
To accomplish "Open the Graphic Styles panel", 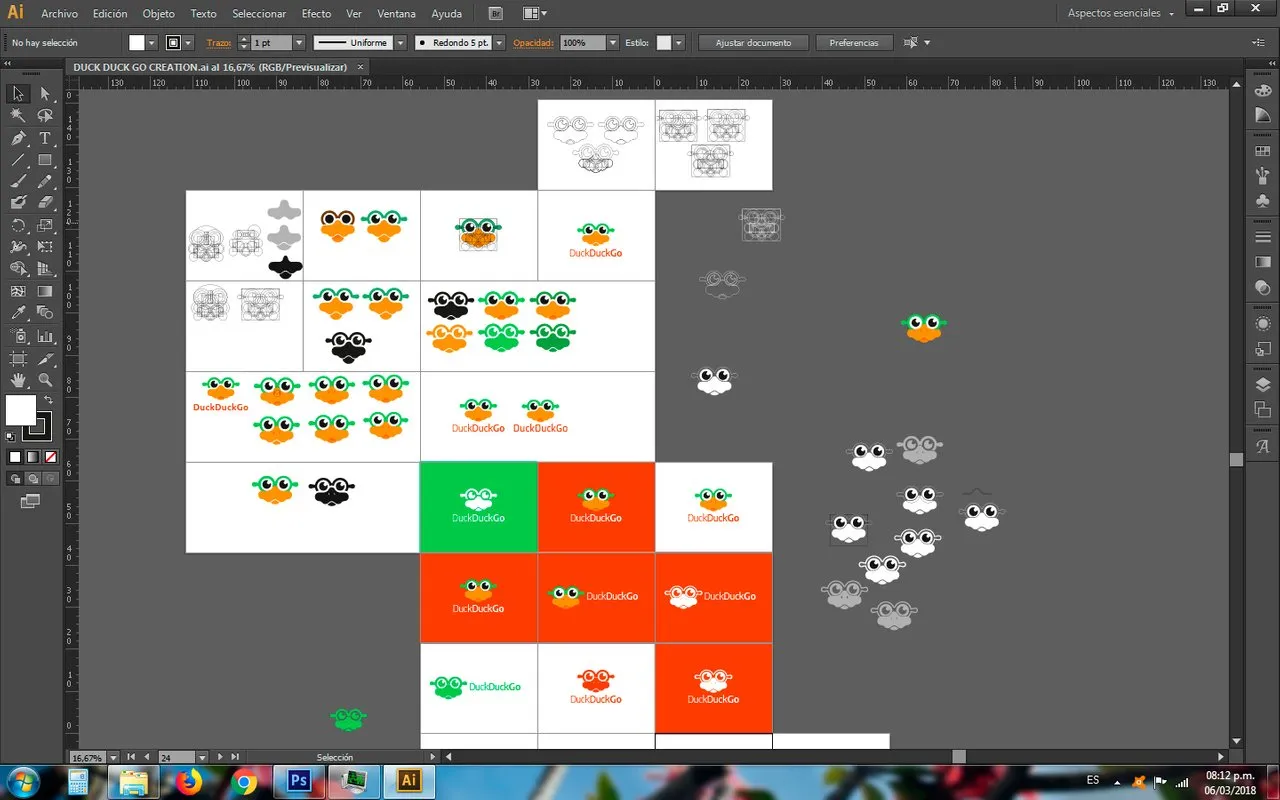I will tap(1262, 349).
